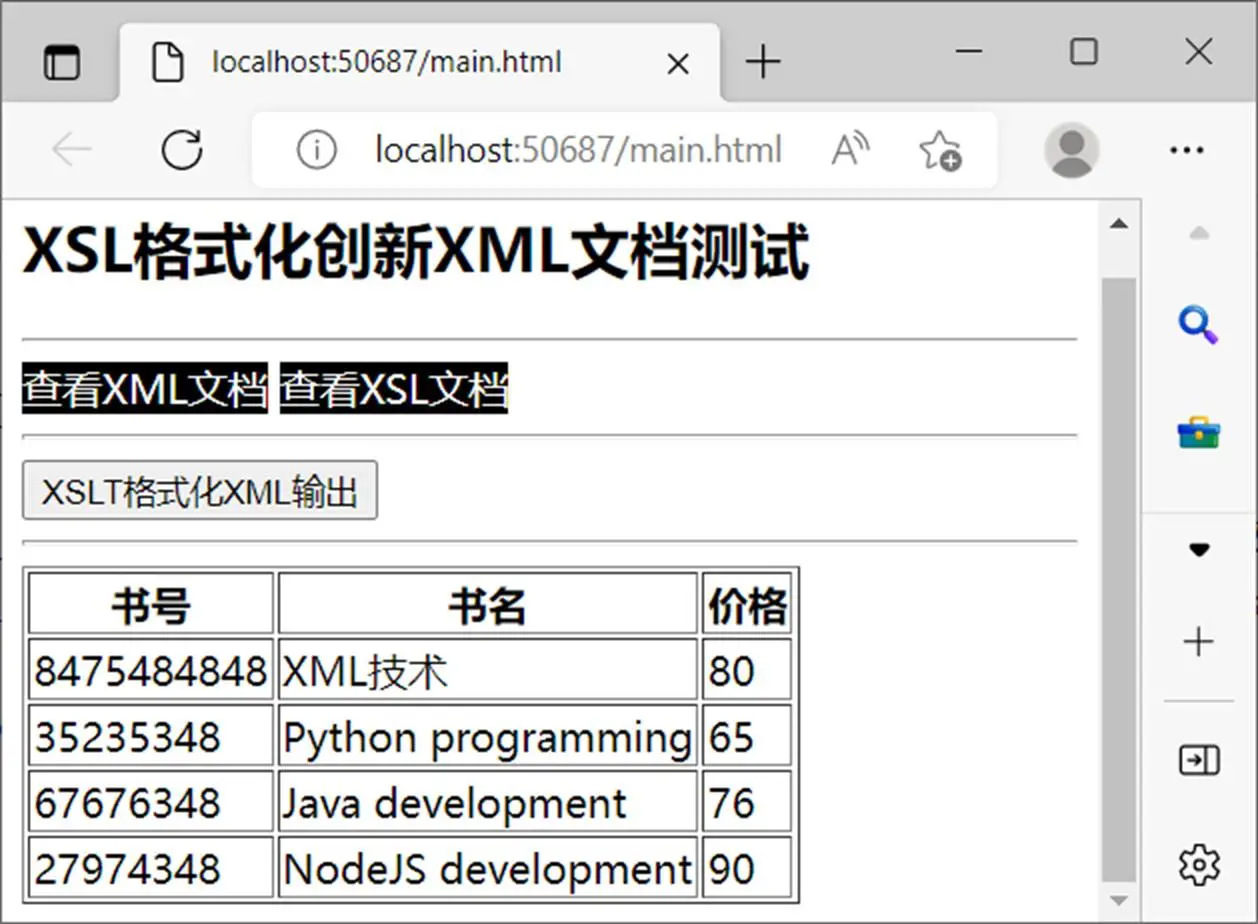Open a new tab with plus button
This screenshot has width=1258, height=924.
tap(763, 63)
